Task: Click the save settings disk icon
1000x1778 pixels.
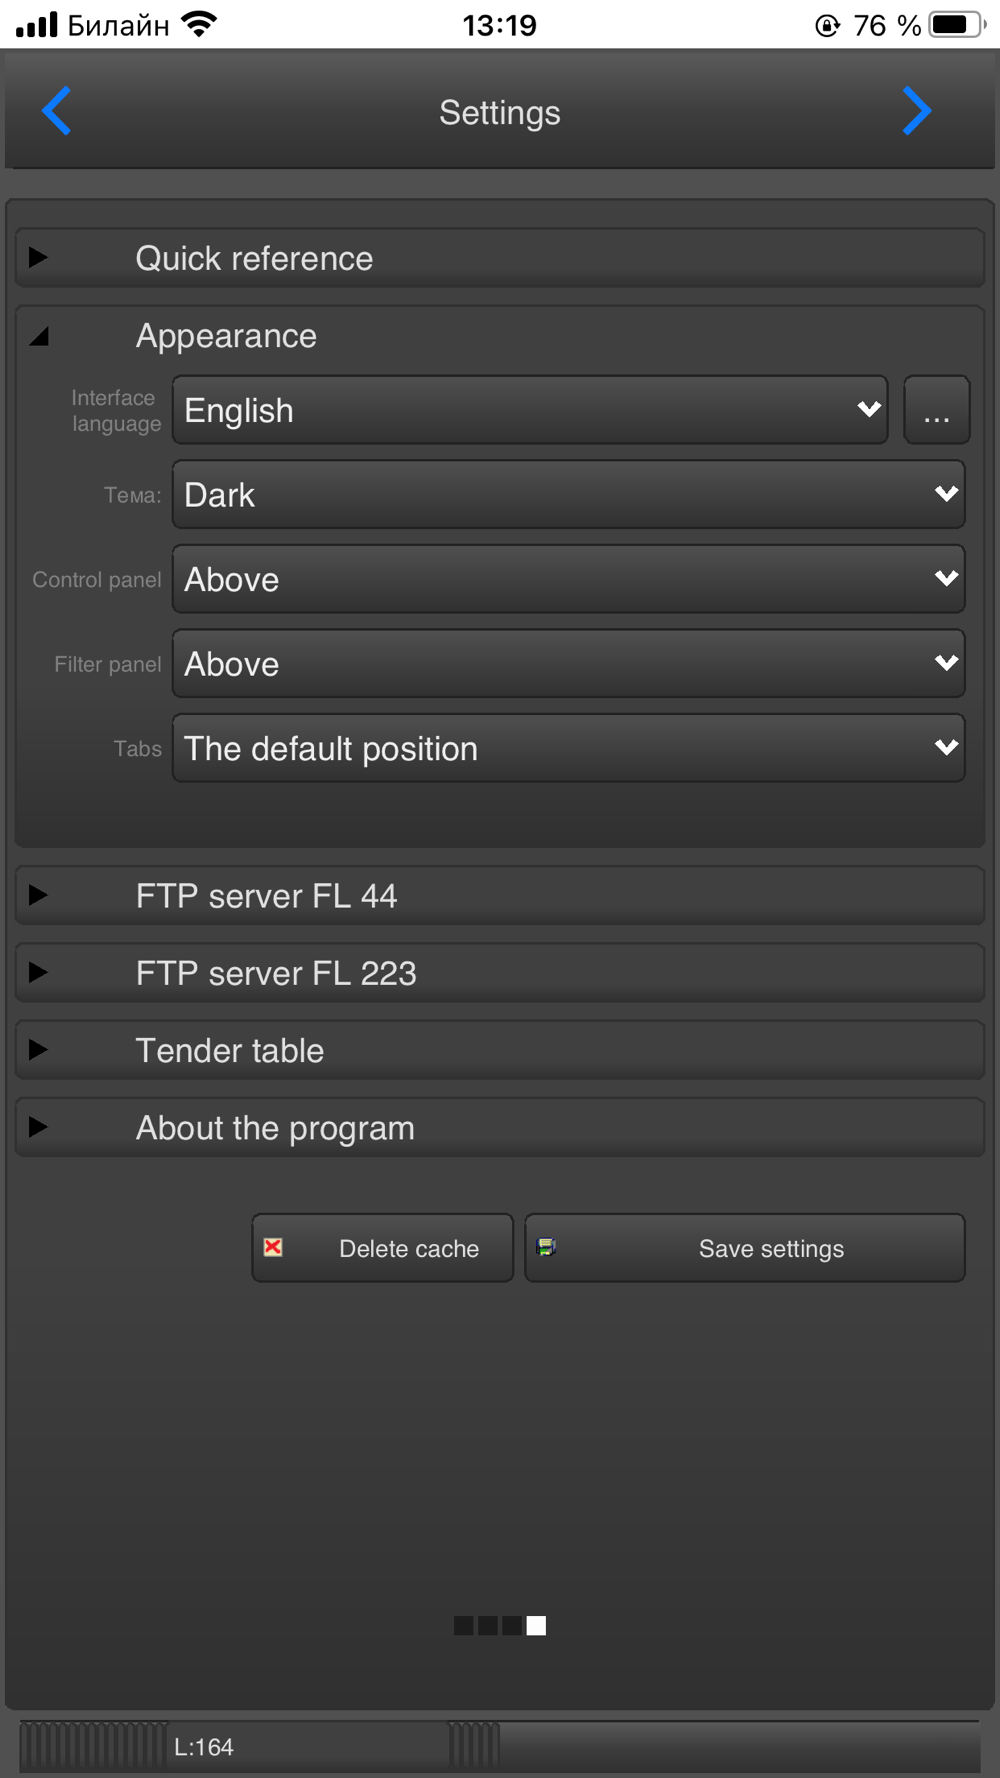Action: [546, 1247]
